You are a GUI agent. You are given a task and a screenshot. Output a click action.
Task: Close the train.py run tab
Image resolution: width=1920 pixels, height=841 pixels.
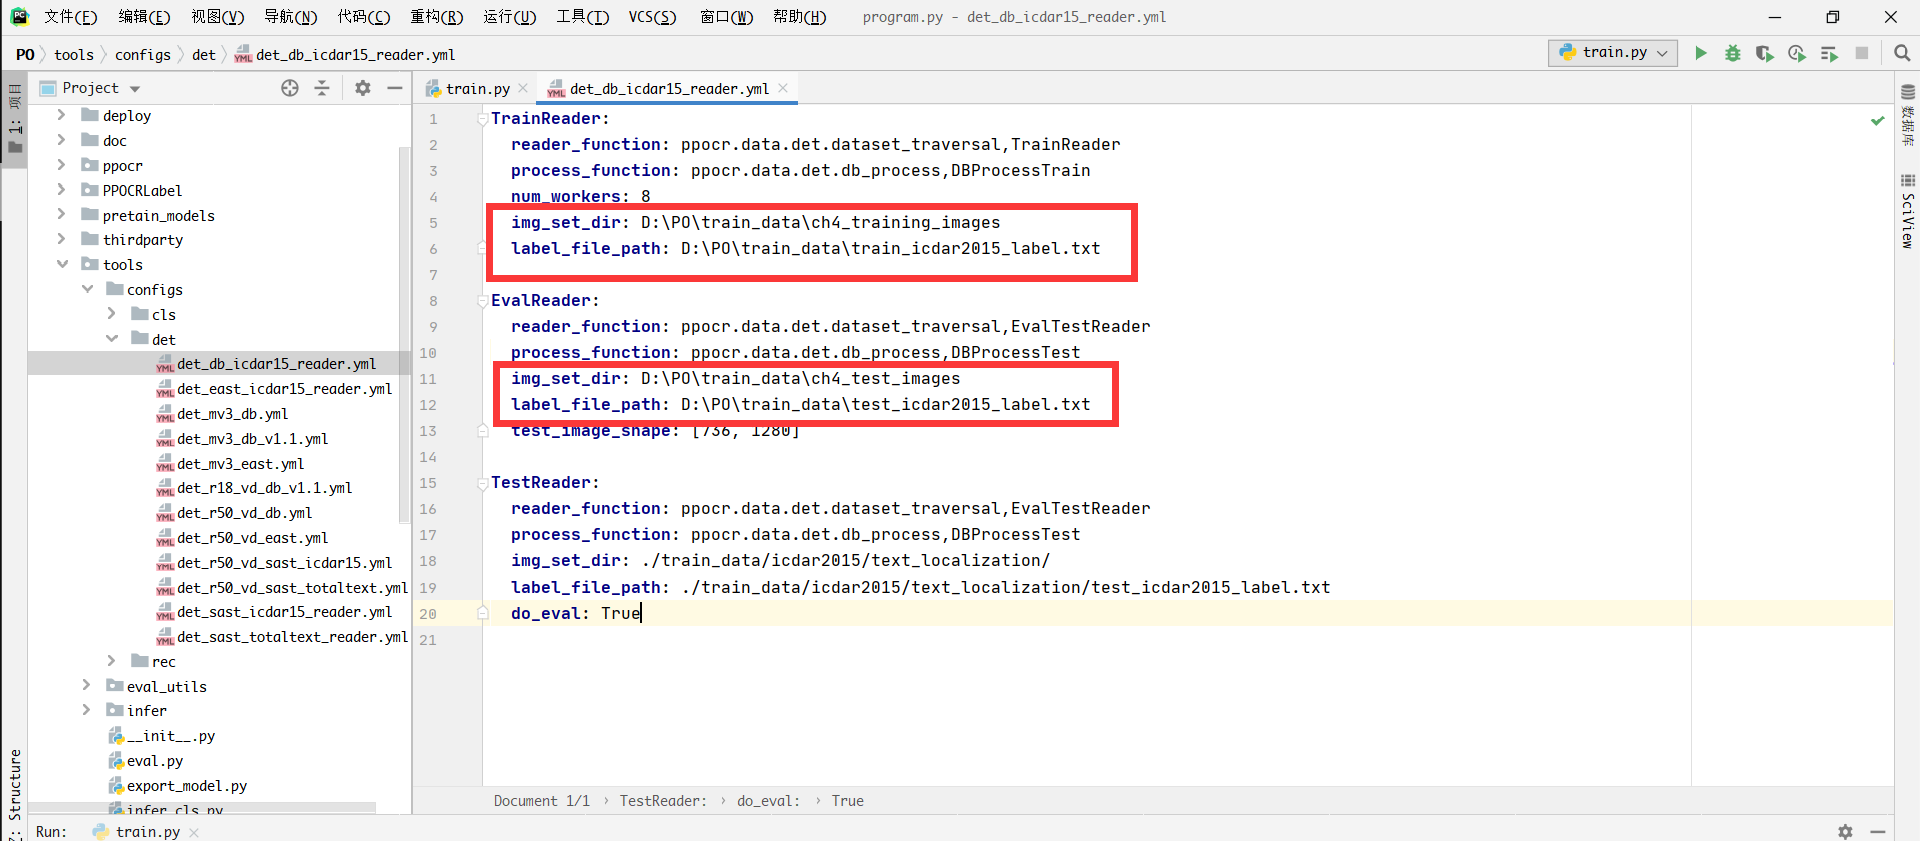pos(194,832)
